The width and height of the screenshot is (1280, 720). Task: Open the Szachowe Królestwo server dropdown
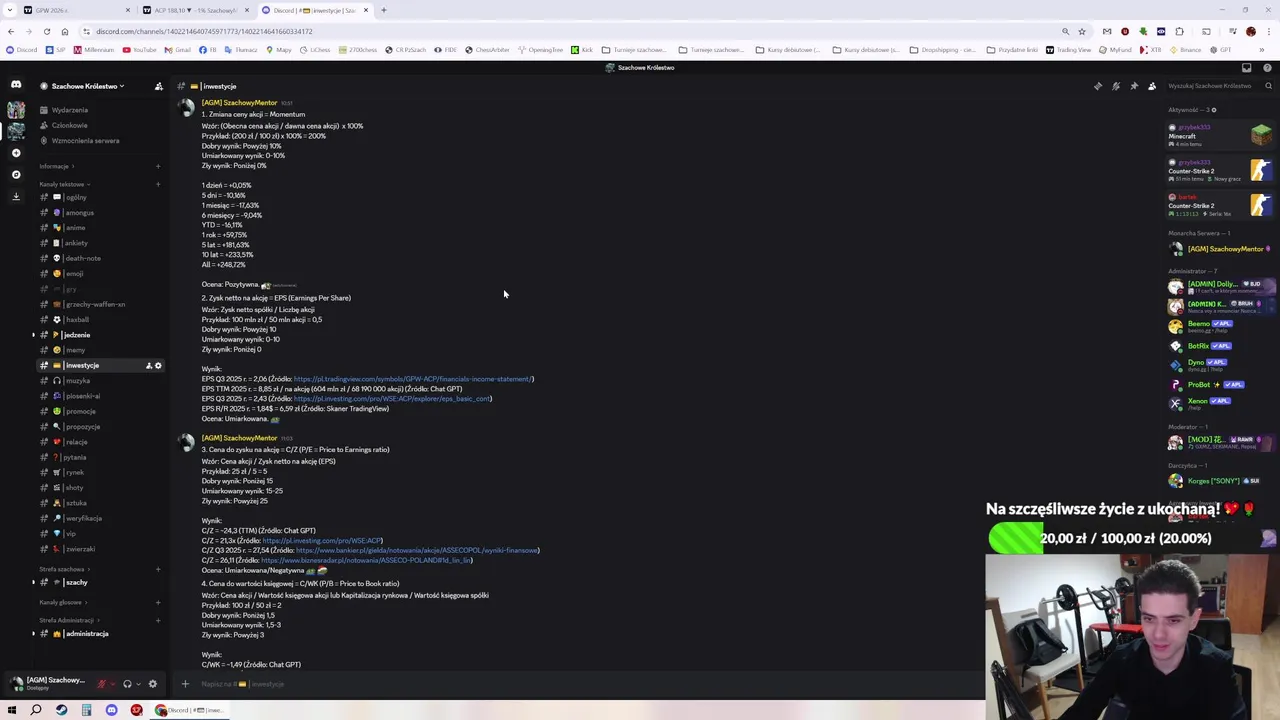[x=88, y=86]
